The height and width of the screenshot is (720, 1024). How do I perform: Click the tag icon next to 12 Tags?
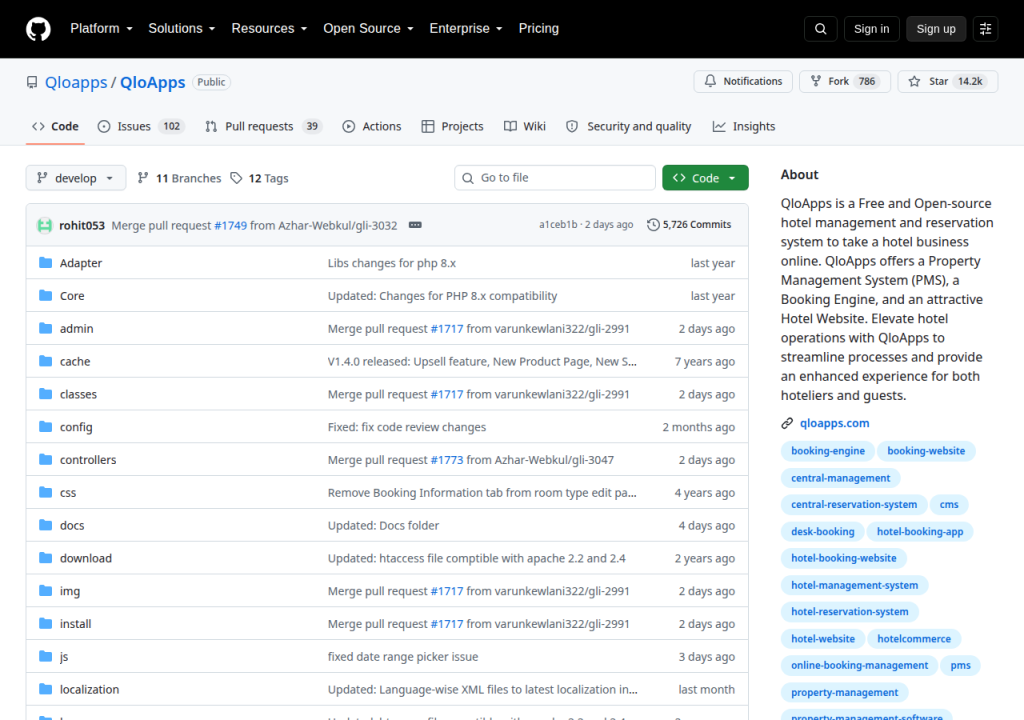[236, 178]
